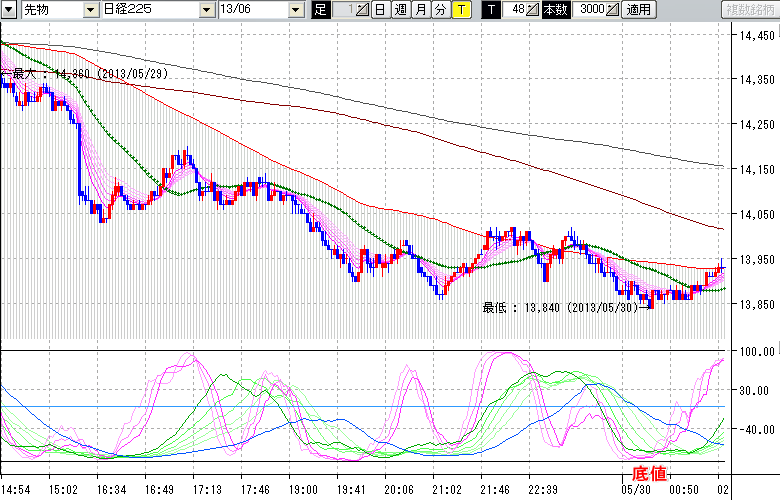Open the leftmost menu arrow button

coord(9,10)
